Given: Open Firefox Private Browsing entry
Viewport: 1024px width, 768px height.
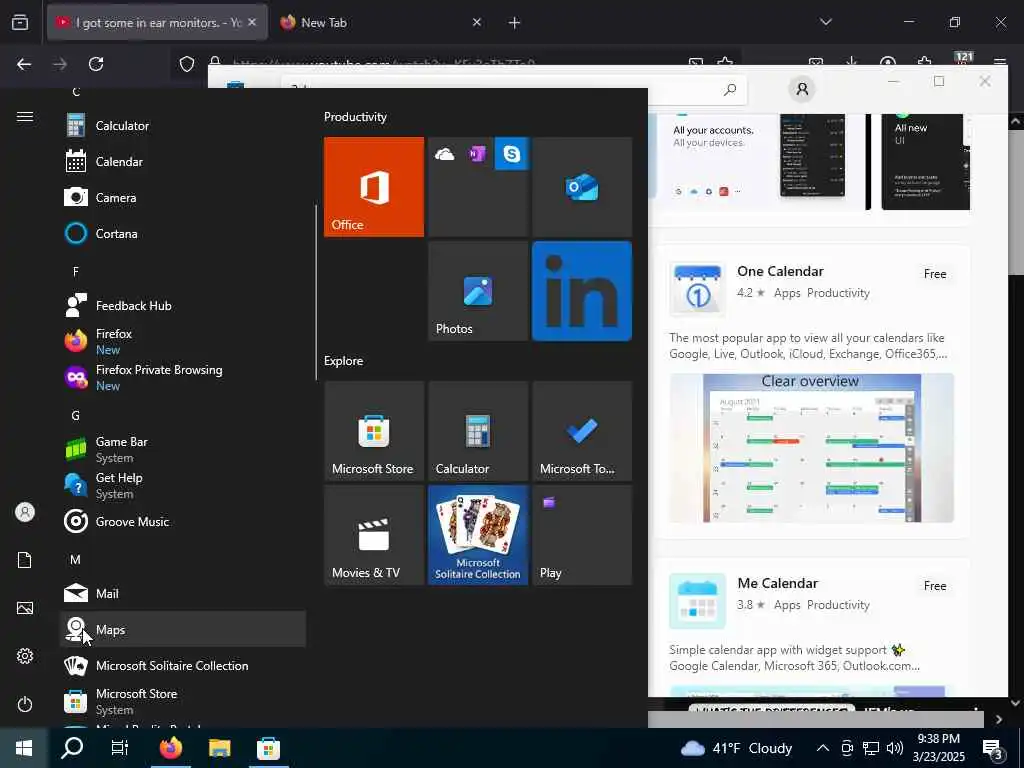Looking at the screenshot, I should tap(183, 377).
